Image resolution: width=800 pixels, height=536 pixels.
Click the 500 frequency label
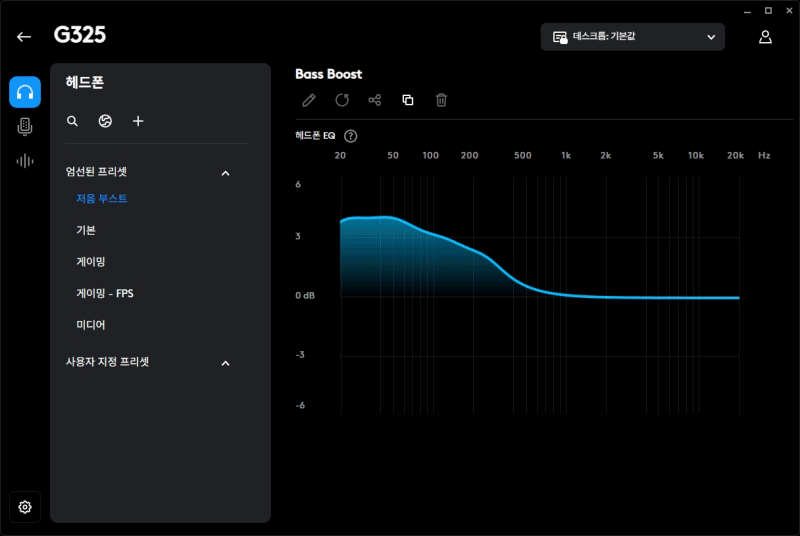point(522,156)
